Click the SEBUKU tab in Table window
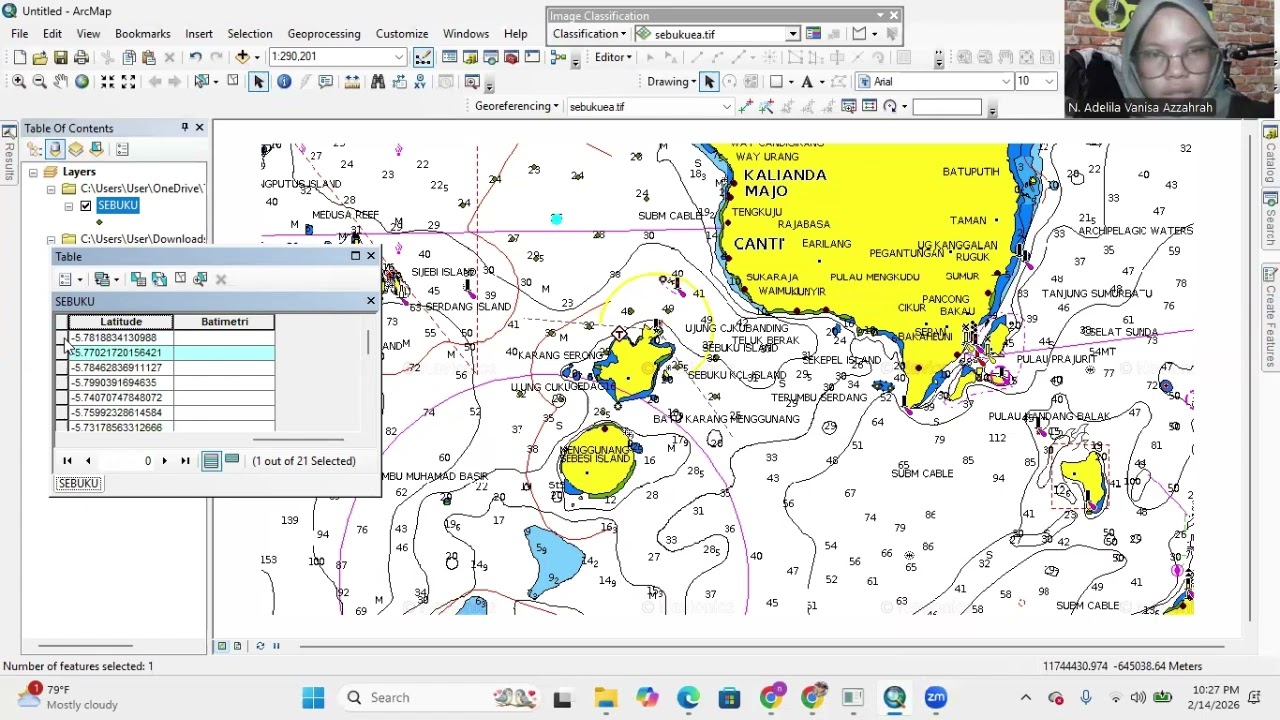The image size is (1280, 720). pos(79,484)
